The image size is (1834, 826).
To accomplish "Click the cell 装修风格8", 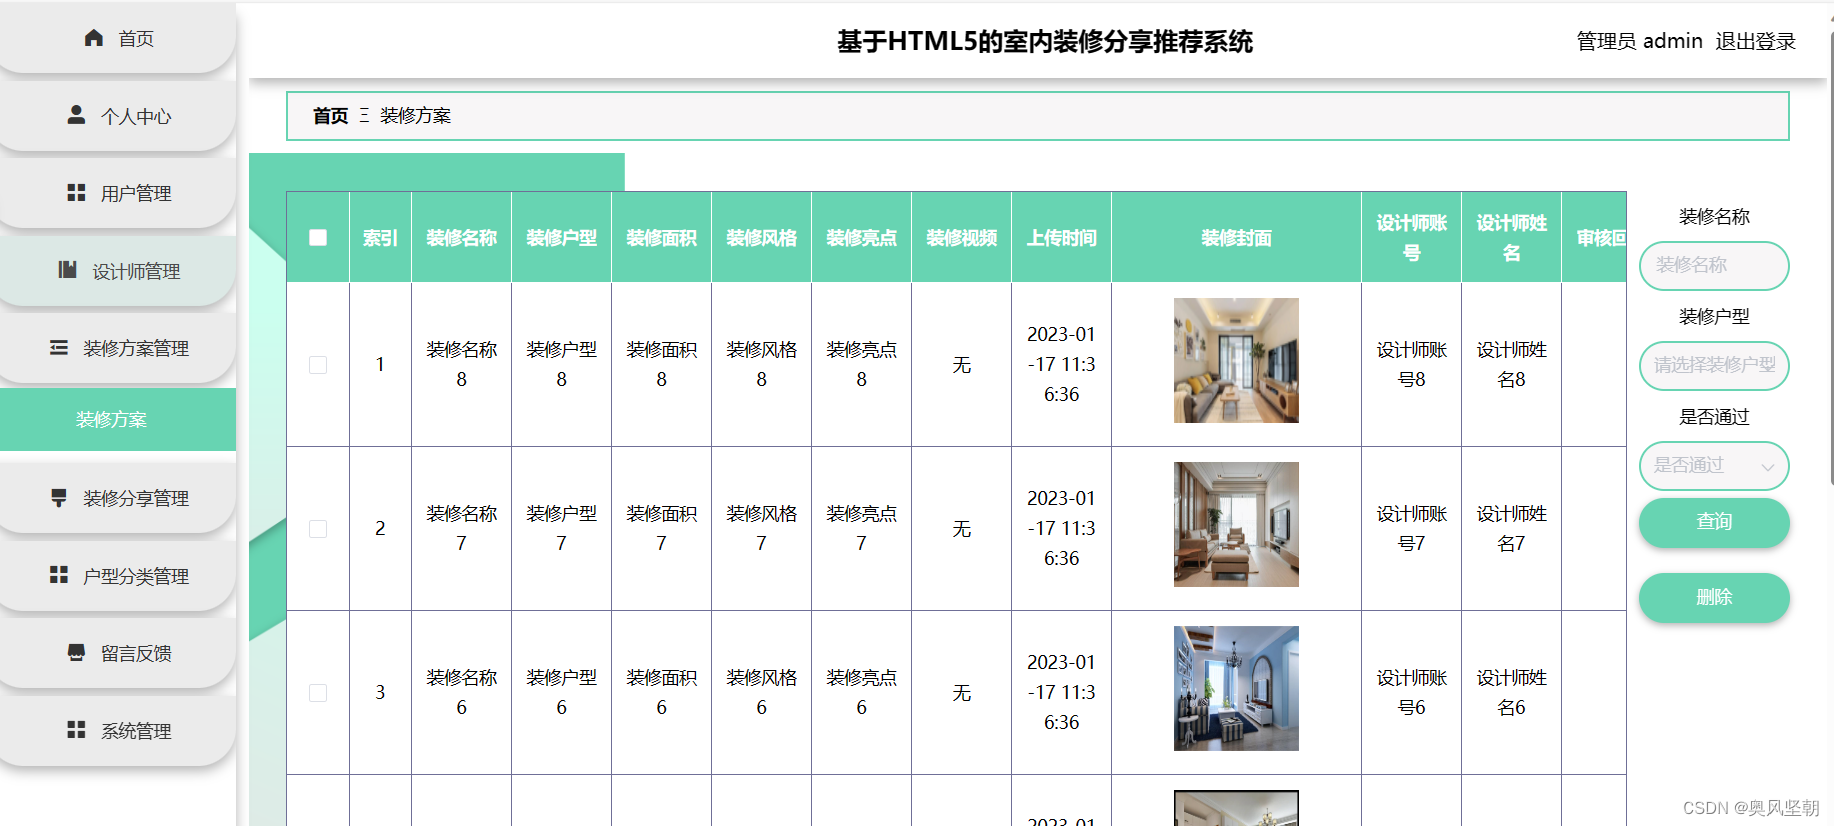I will click(761, 364).
